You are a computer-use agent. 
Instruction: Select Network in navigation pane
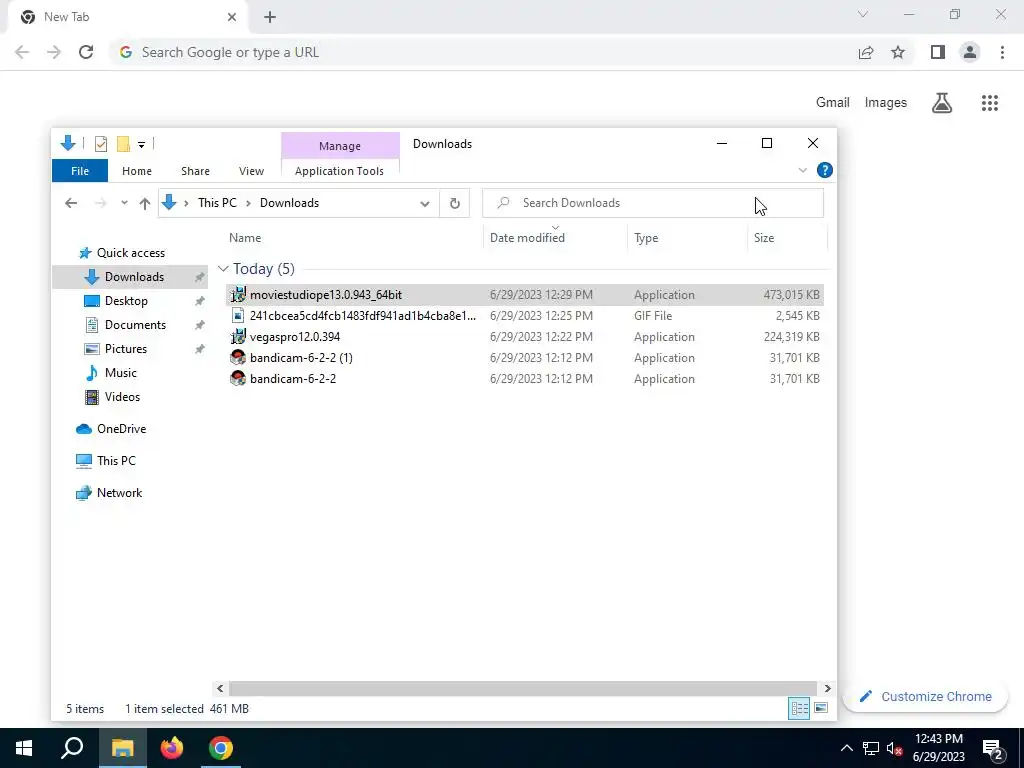click(x=119, y=493)
